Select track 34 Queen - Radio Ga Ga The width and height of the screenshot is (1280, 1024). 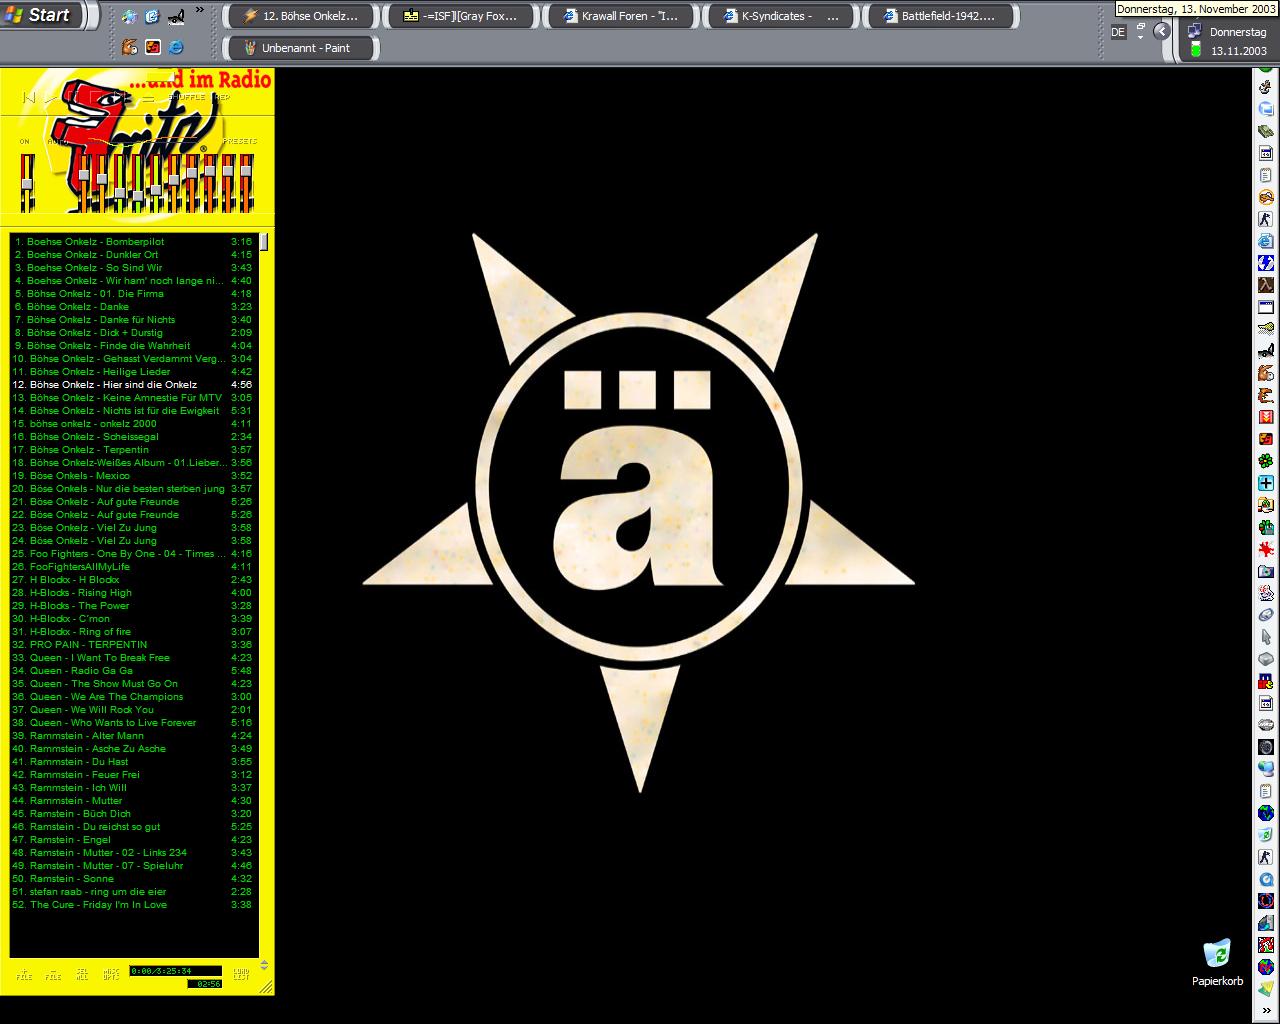133,670
